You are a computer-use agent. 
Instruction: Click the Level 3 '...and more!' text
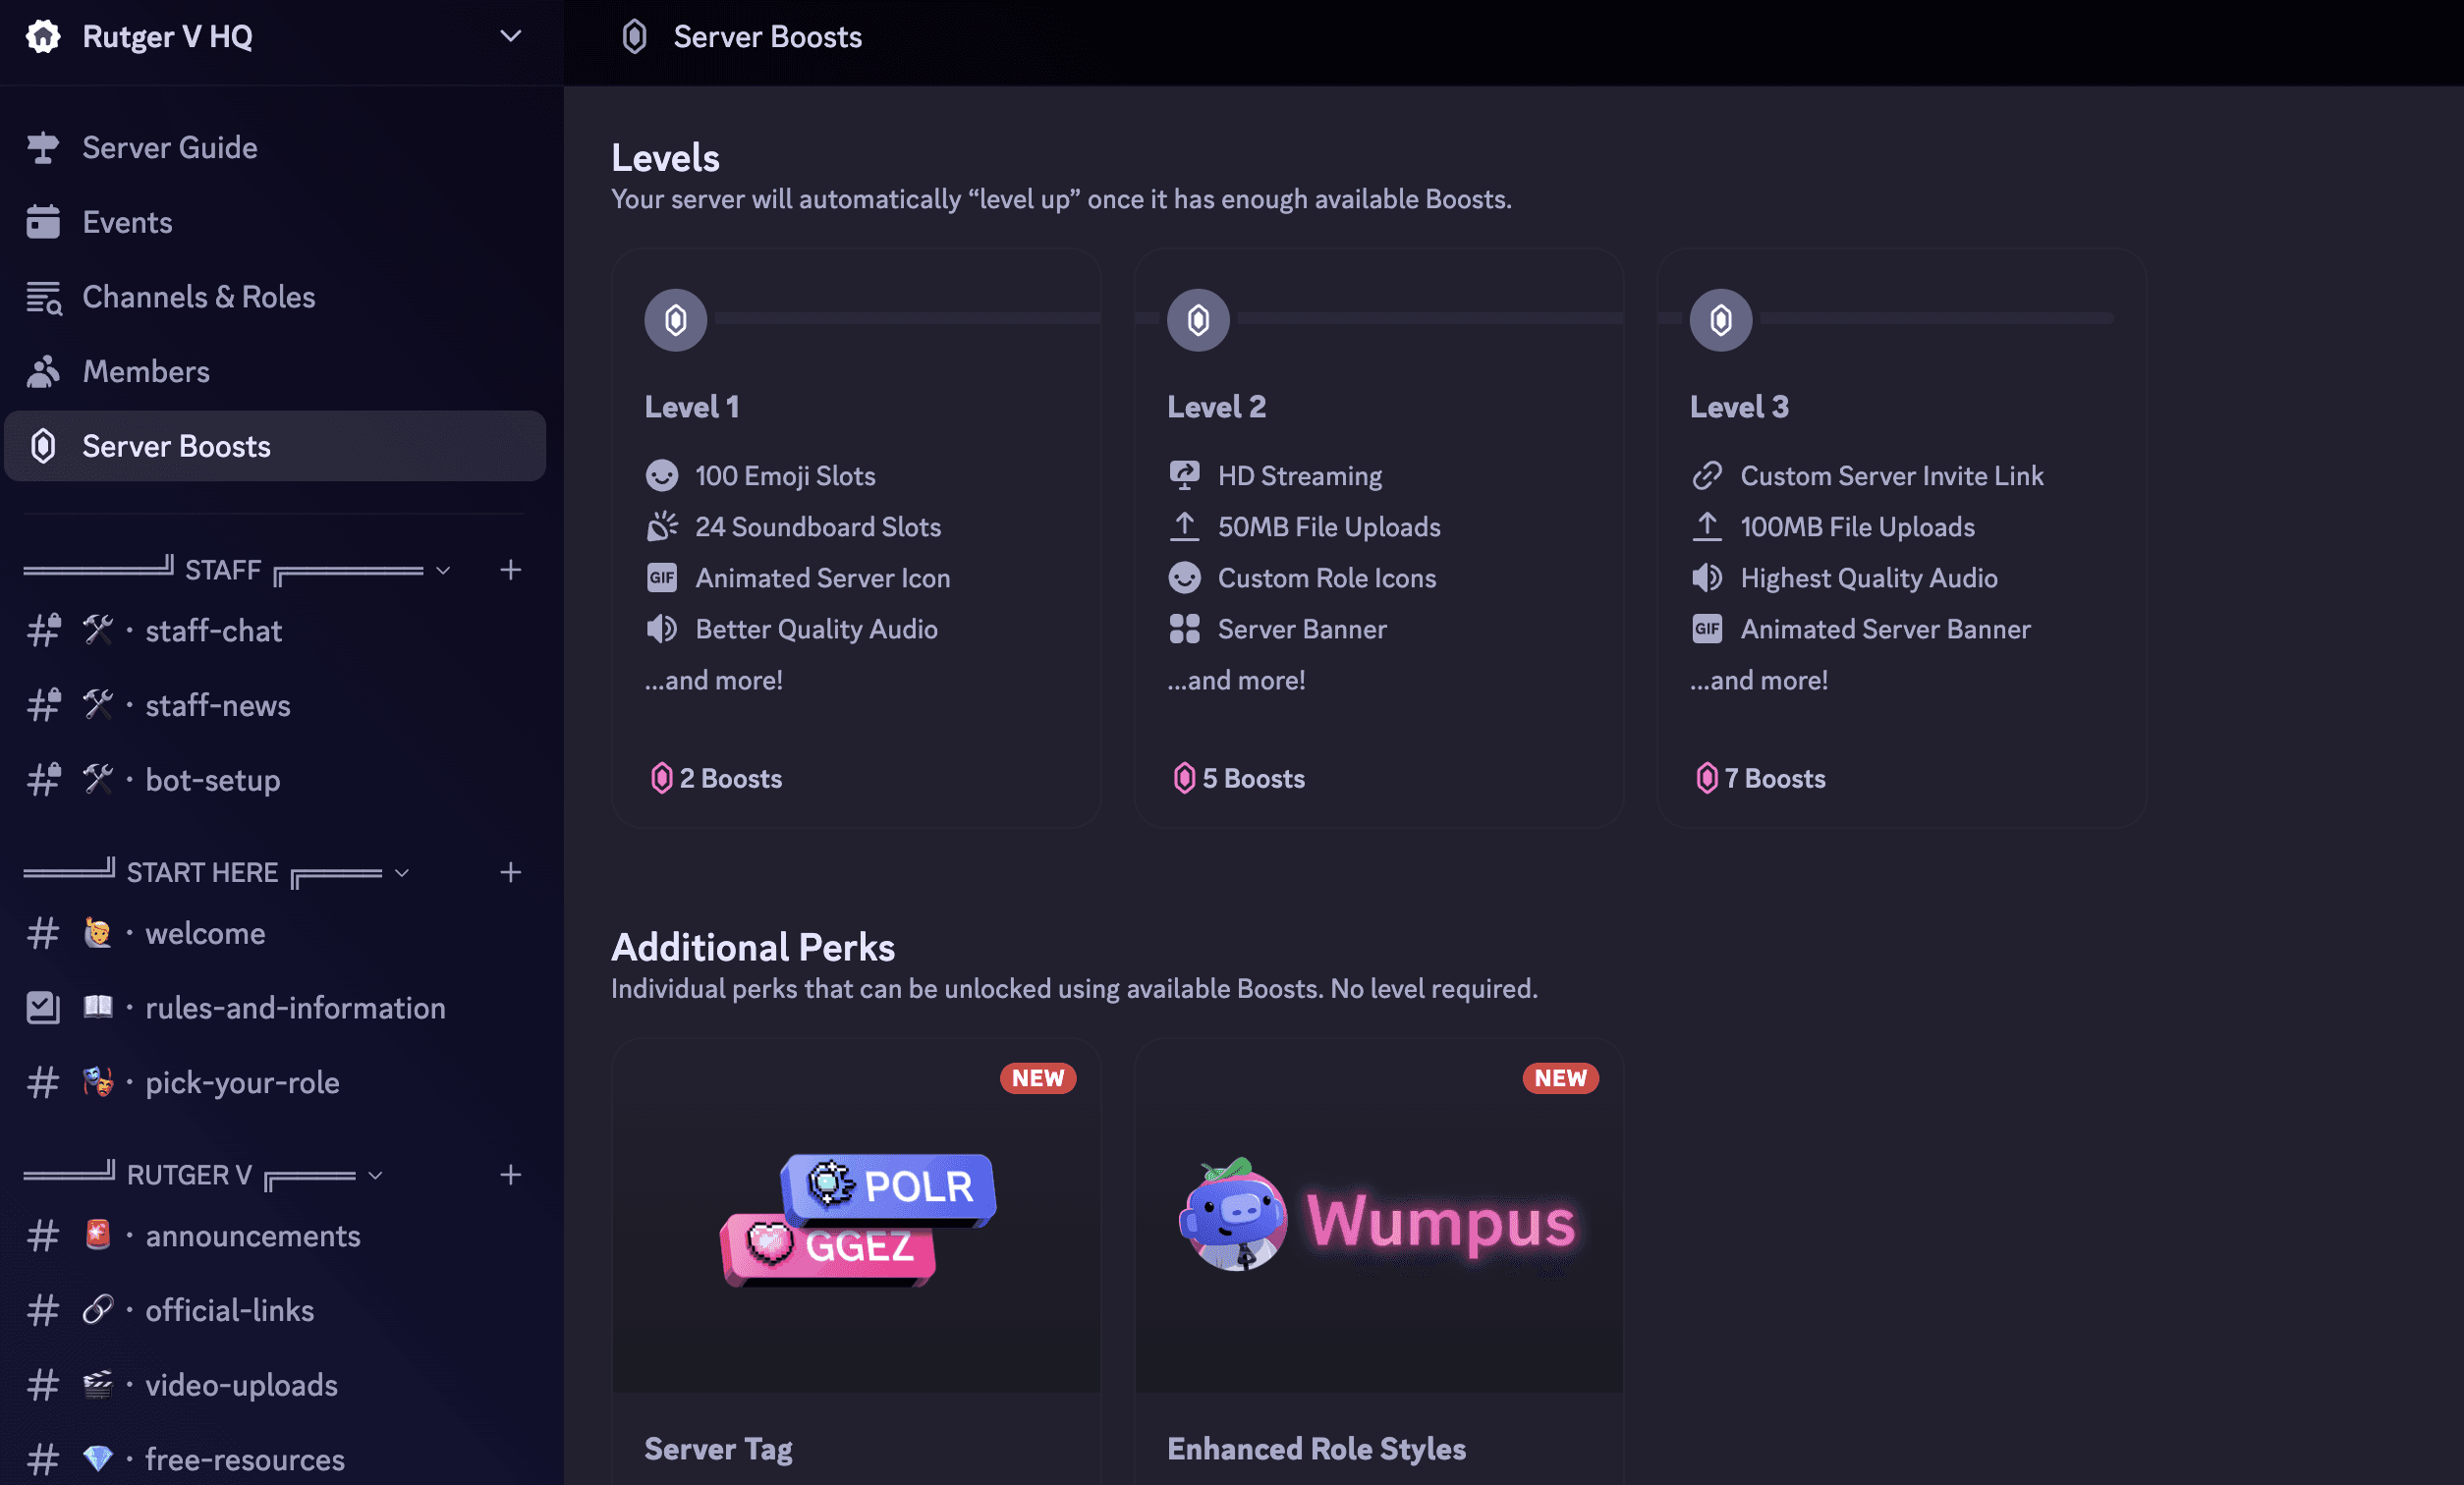(1759, 681)
